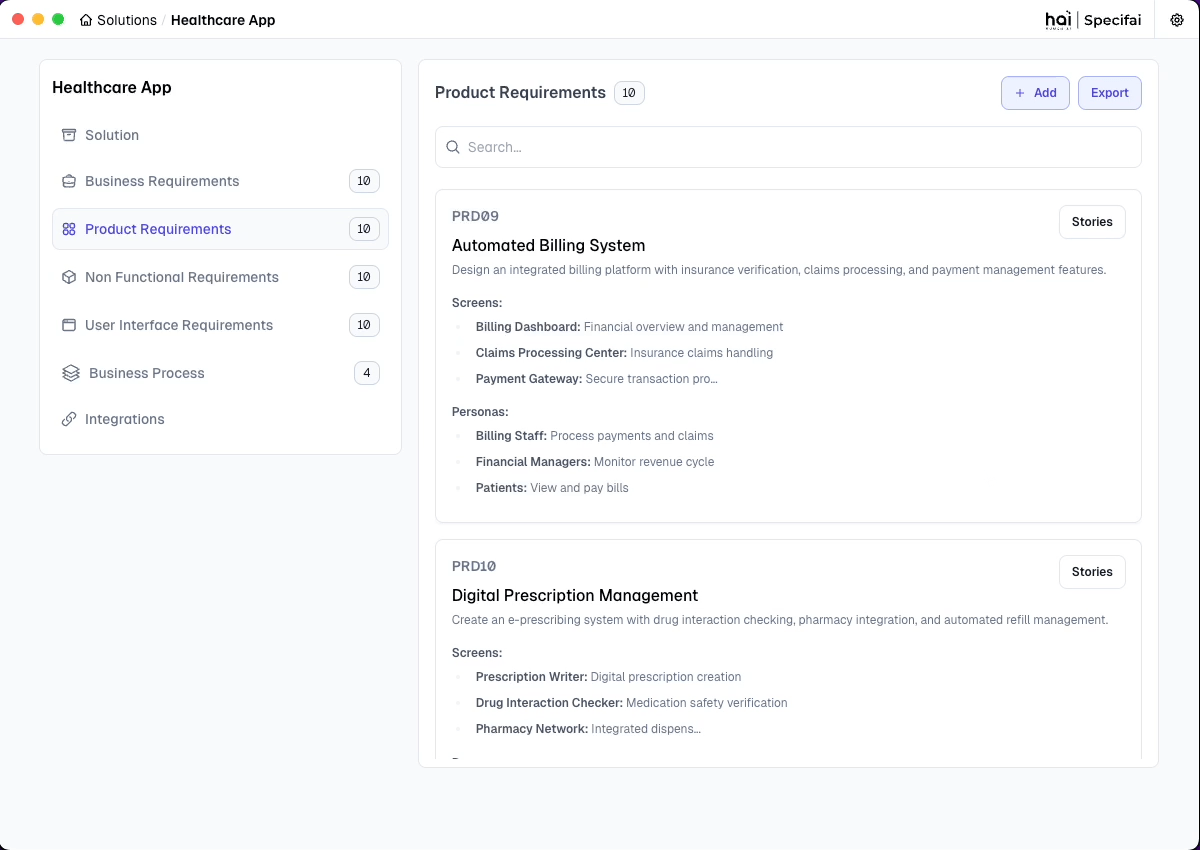Click the Product Requirements header count badge
This screenshot has width=1200, height=850.
629,93
